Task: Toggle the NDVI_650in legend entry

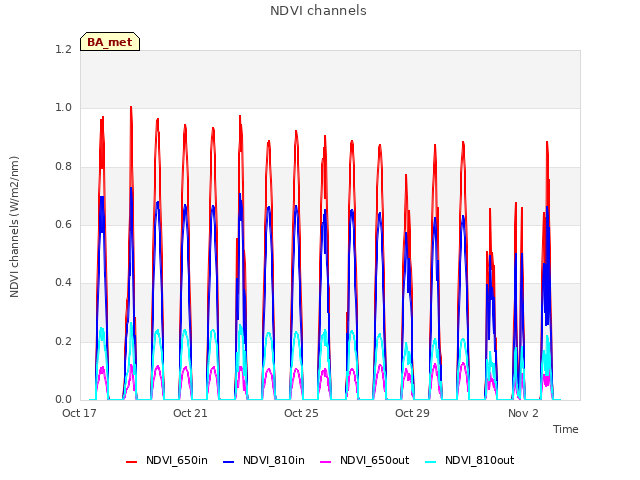Action: (167, 461)
